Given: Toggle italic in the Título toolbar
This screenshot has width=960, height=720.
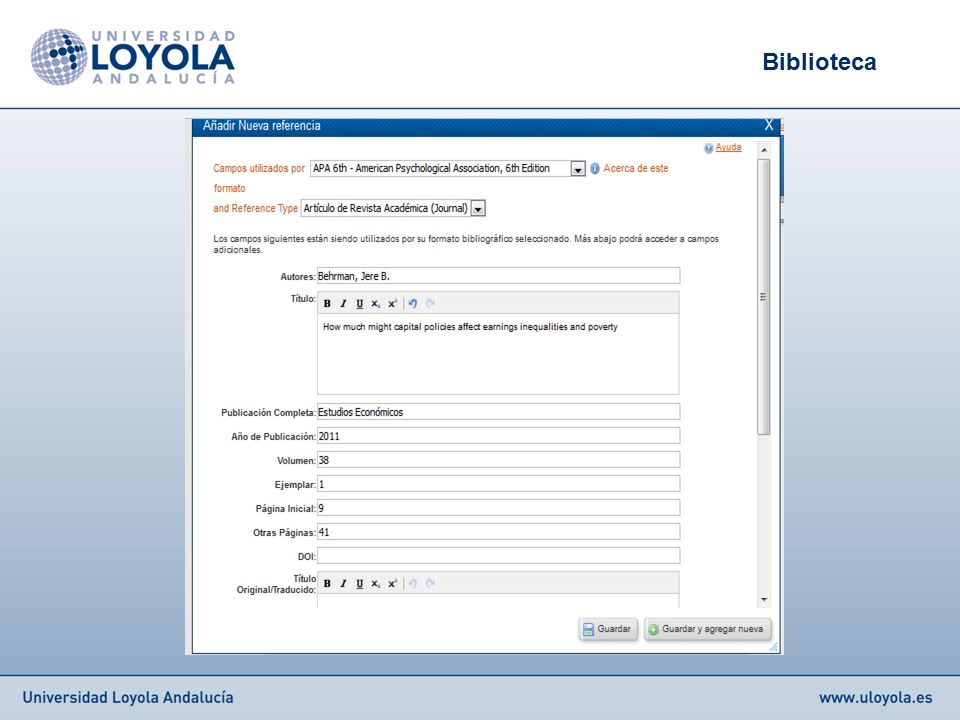Looking at the screenshot, I should tap(343, 304).
